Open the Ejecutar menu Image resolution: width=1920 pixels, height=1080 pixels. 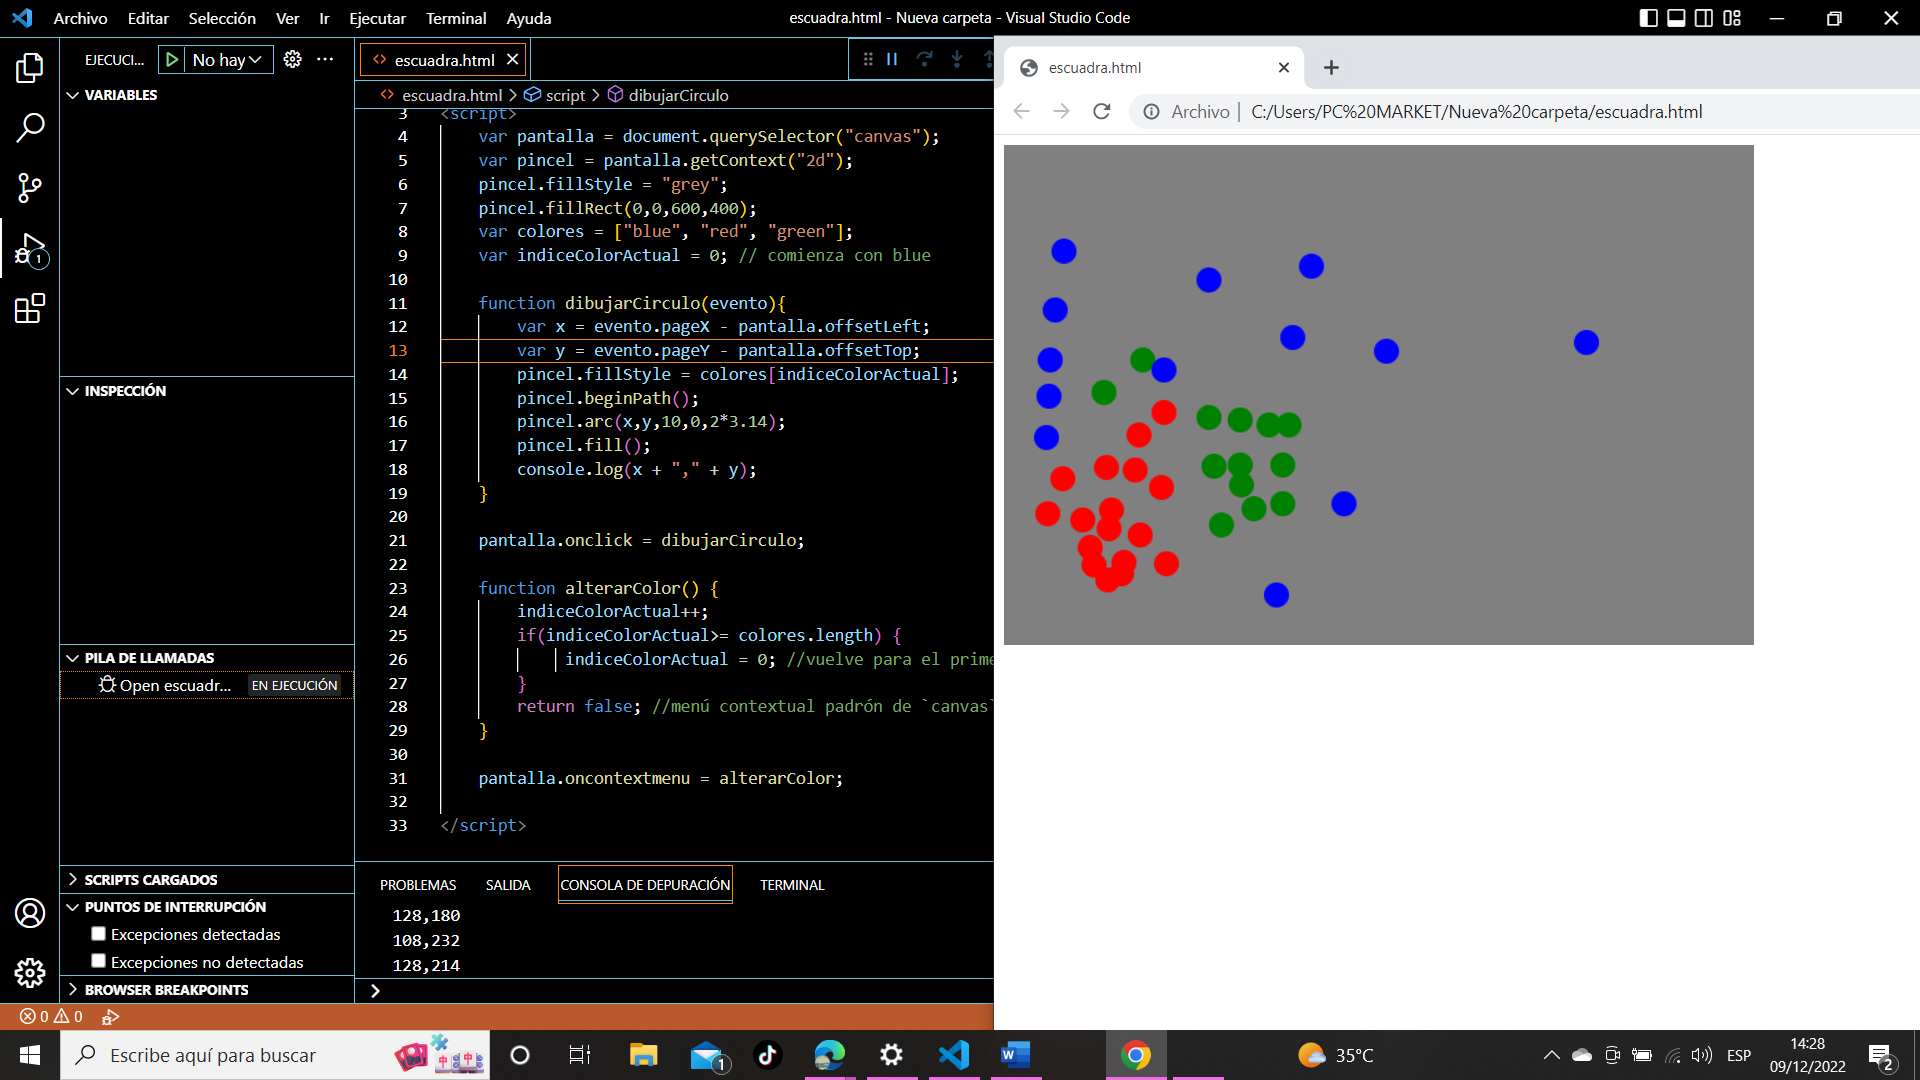click(x=377, y=18)
